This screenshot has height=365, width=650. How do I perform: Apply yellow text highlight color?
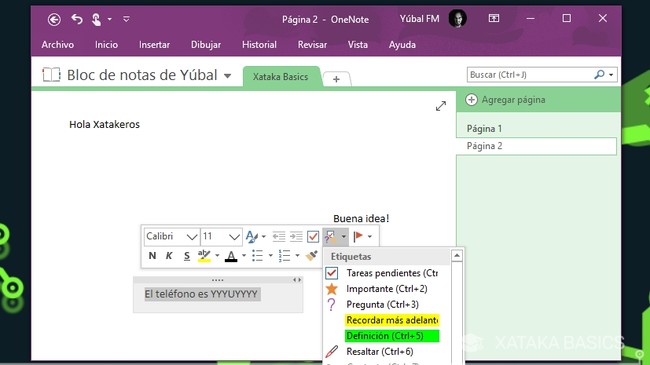pos(204,256)
